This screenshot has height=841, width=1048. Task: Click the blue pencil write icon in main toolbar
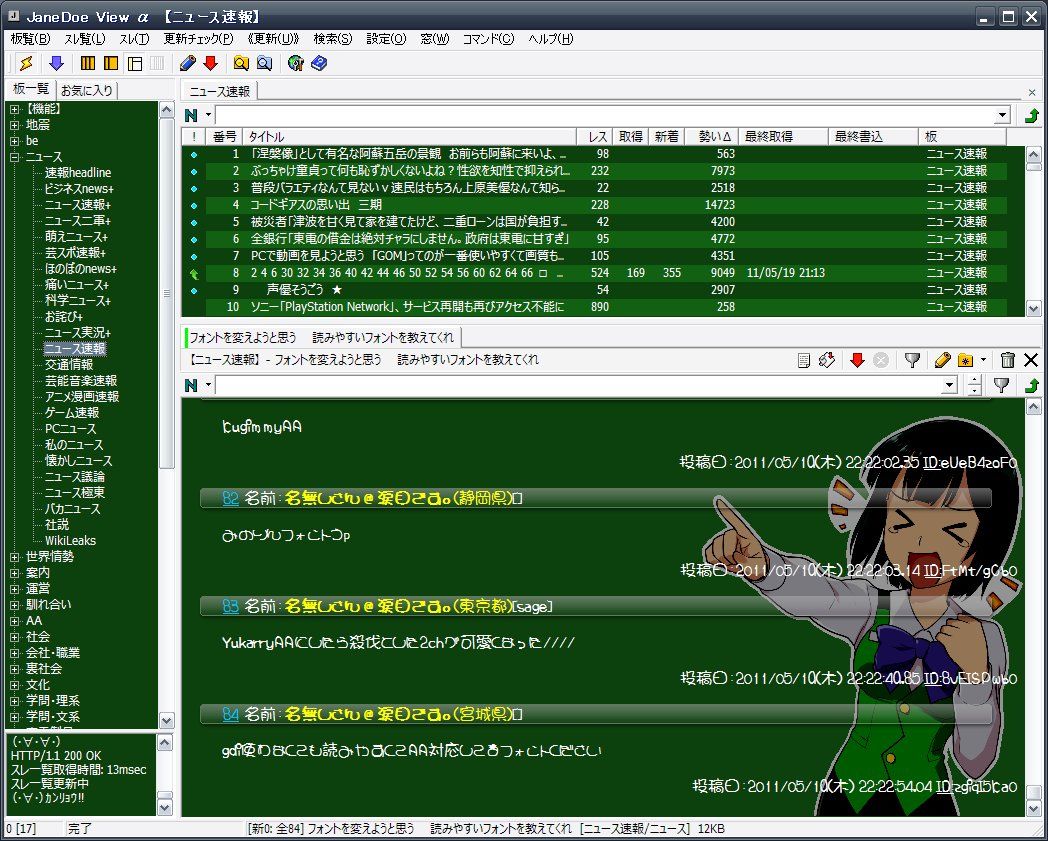[188, 63]
